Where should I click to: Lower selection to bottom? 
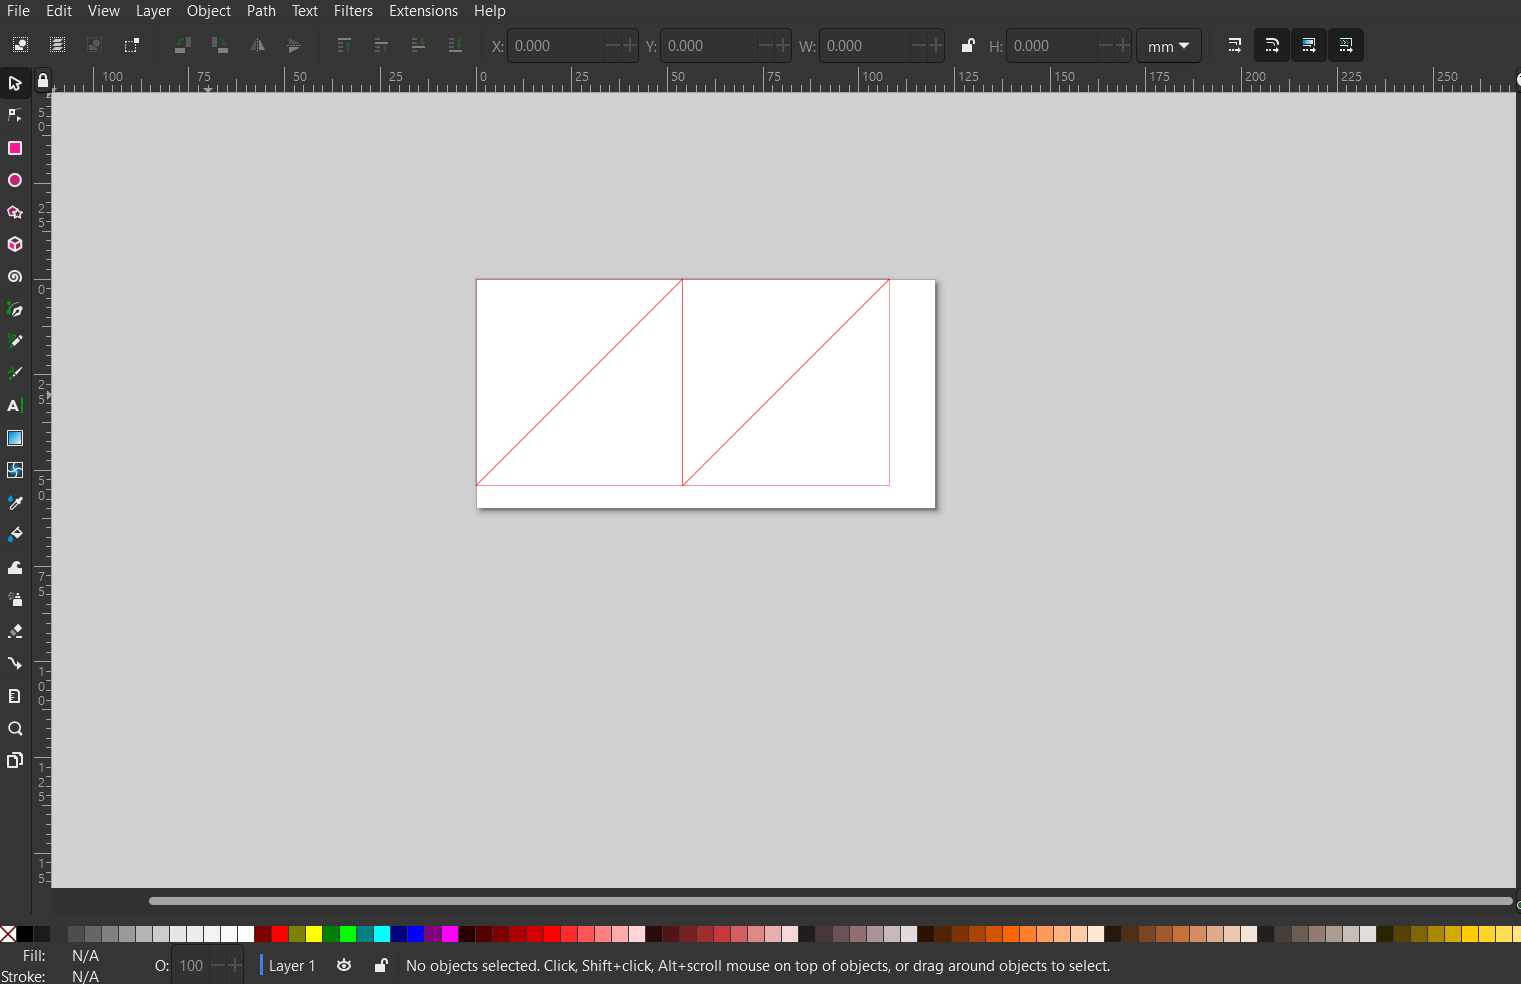(455, 45)
